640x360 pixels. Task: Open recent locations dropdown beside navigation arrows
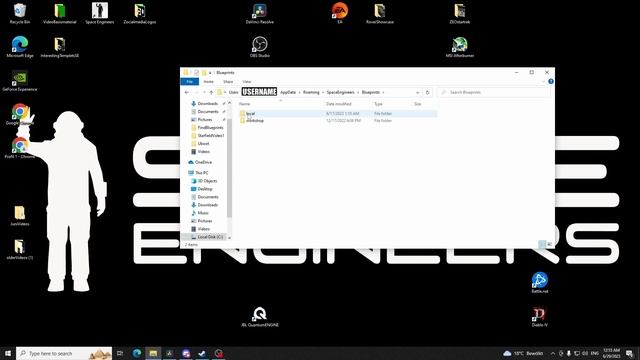(x=204, y=93)
